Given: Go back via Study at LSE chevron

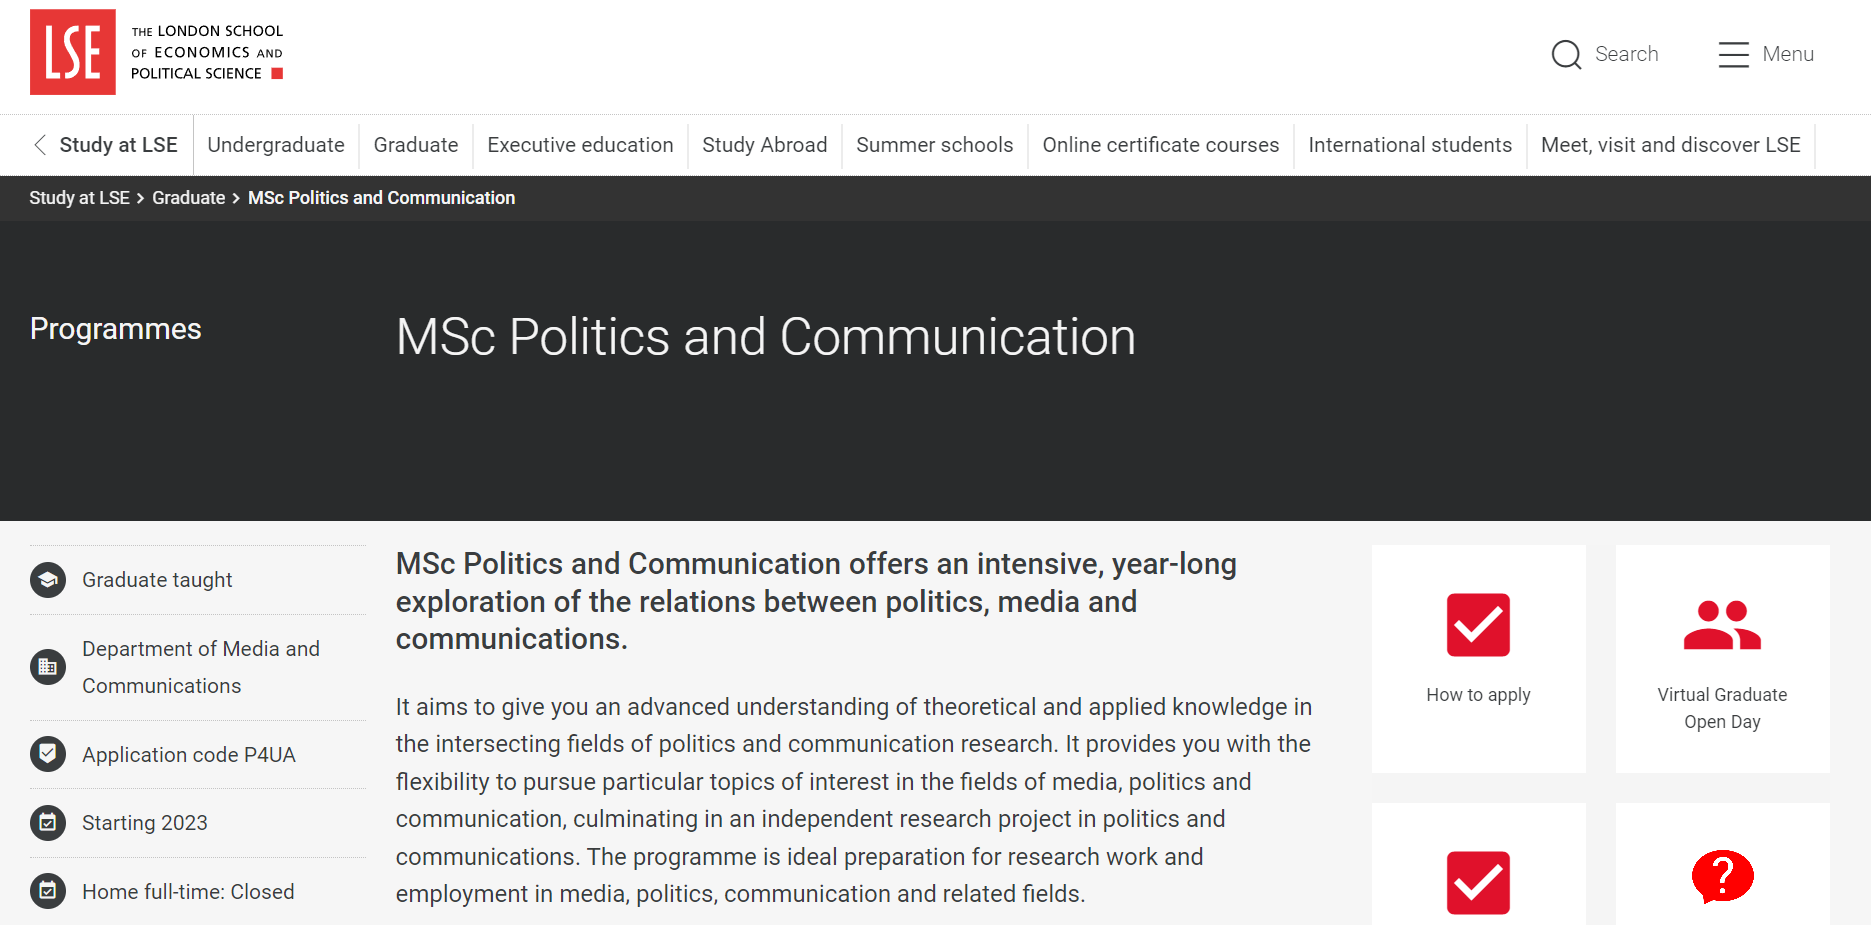Looking at the screenshot, I should point(41,145).
